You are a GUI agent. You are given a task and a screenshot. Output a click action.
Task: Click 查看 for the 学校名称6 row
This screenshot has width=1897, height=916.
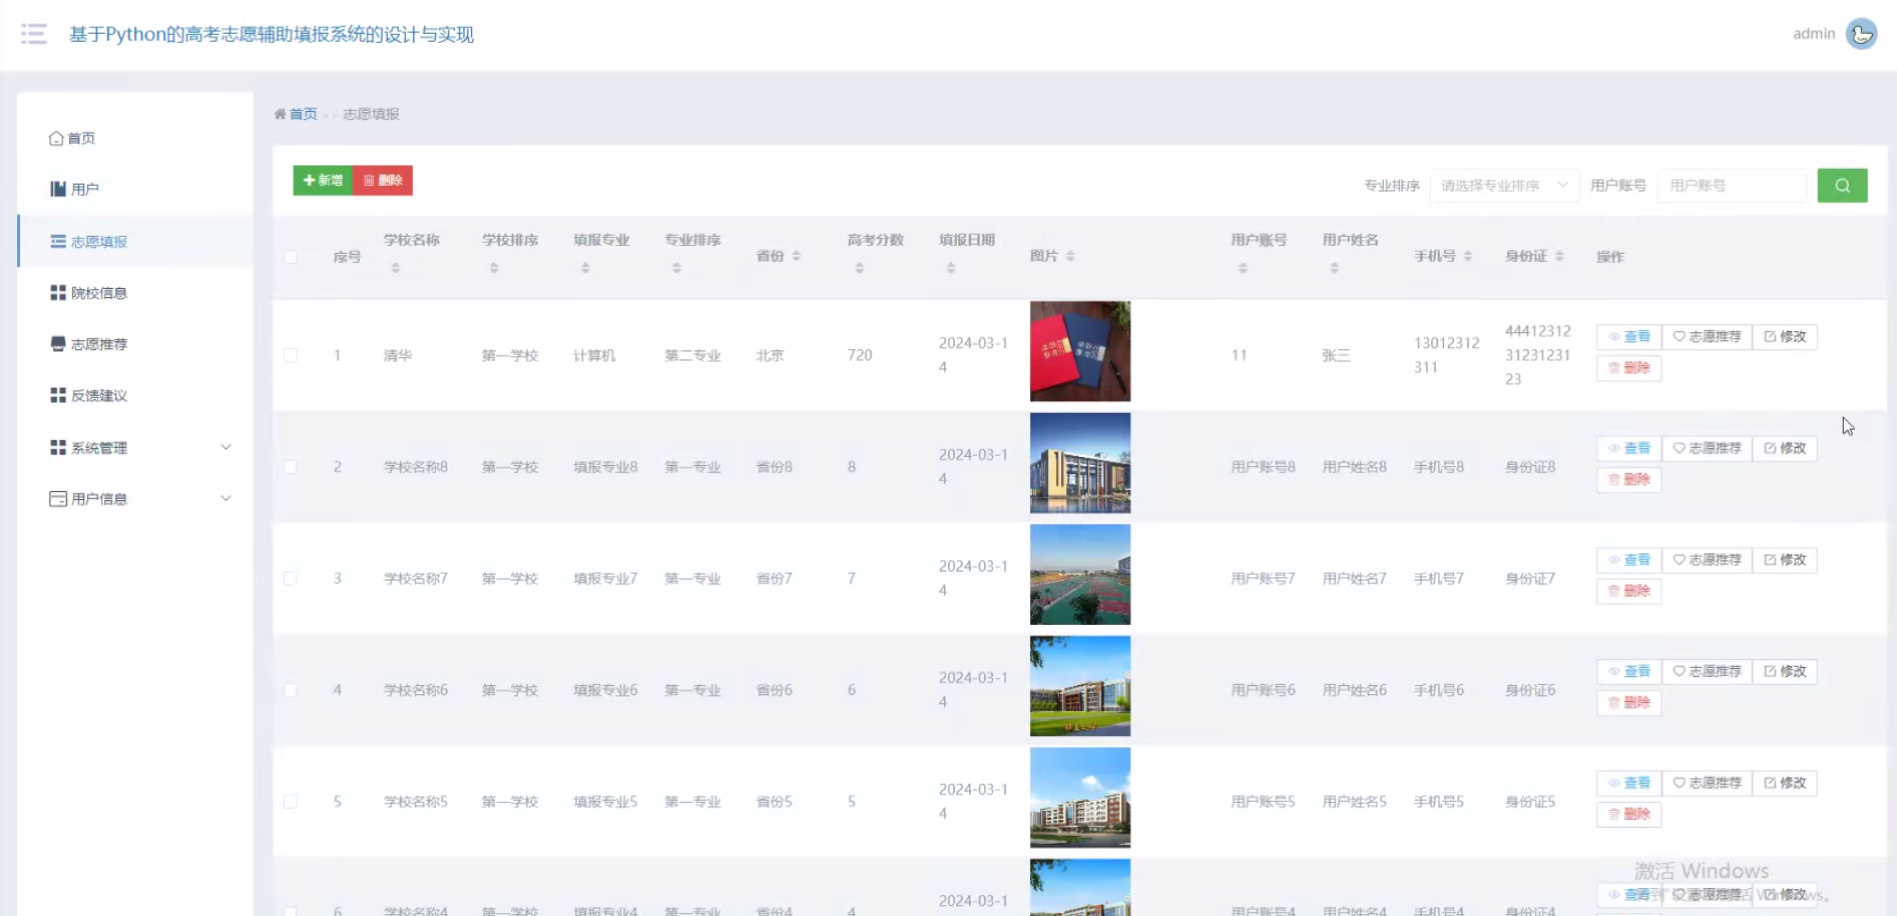[x=1628, y=671]
